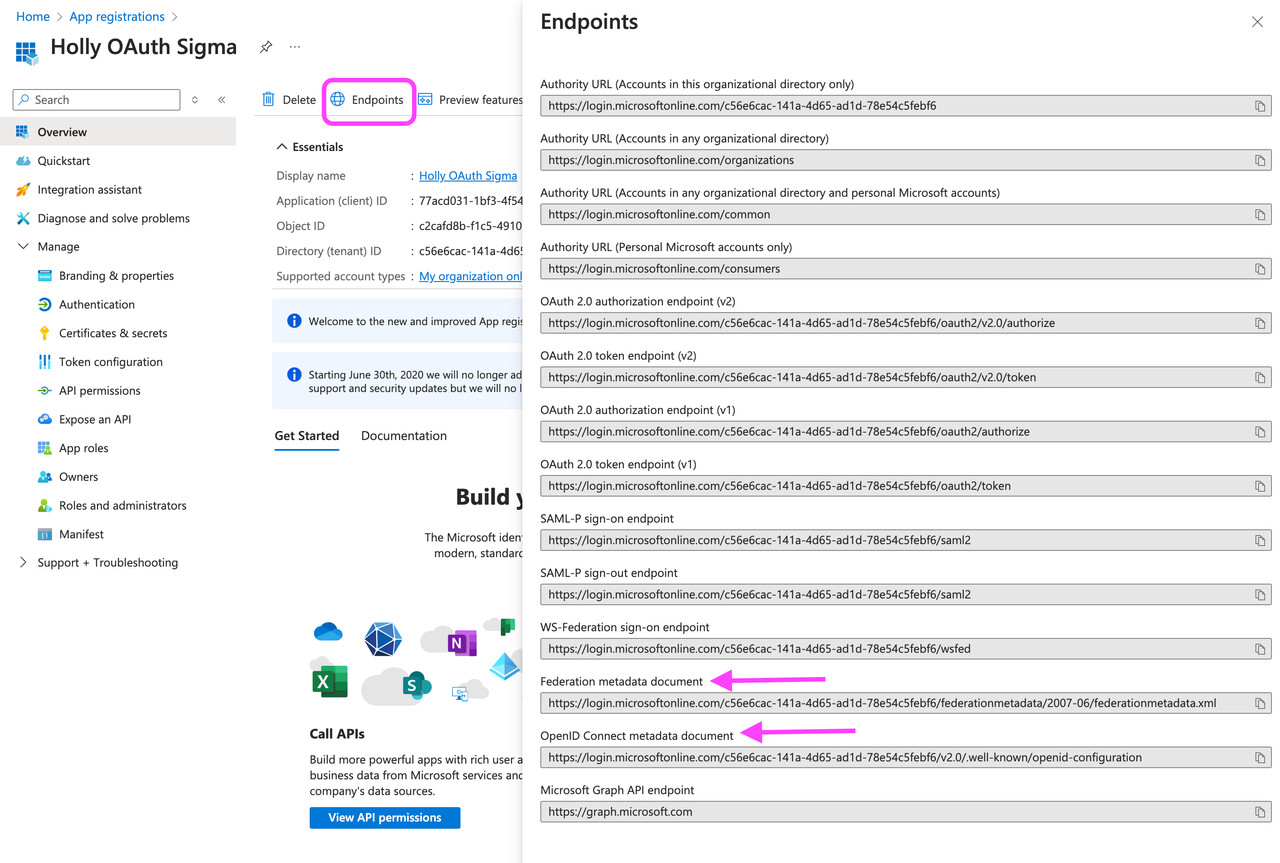This screenshot has width=1280, height=863.
Task: Open App registrations from the breadcrumb
Action: click(x=117, y=16)
